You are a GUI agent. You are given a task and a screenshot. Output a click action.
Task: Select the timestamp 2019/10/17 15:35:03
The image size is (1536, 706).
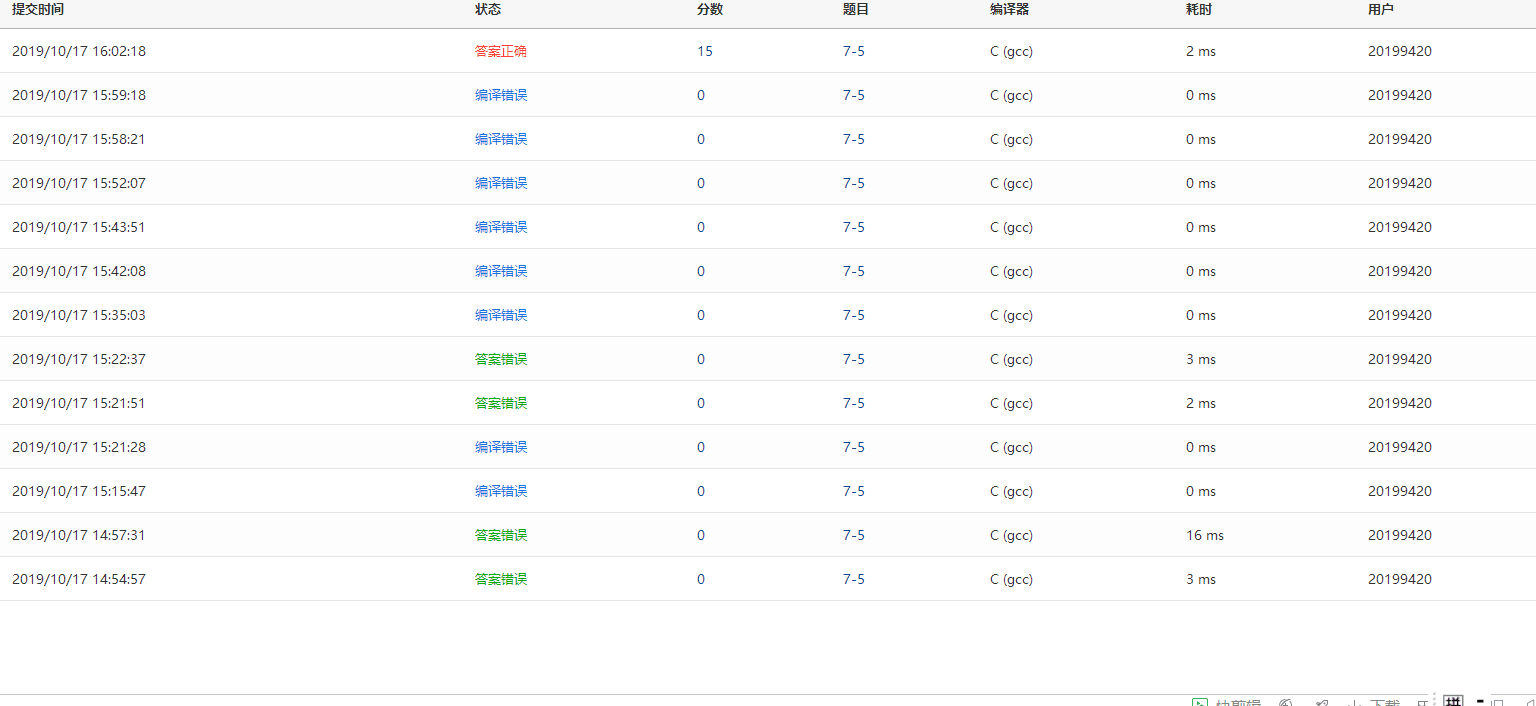[x=79, y=315]
